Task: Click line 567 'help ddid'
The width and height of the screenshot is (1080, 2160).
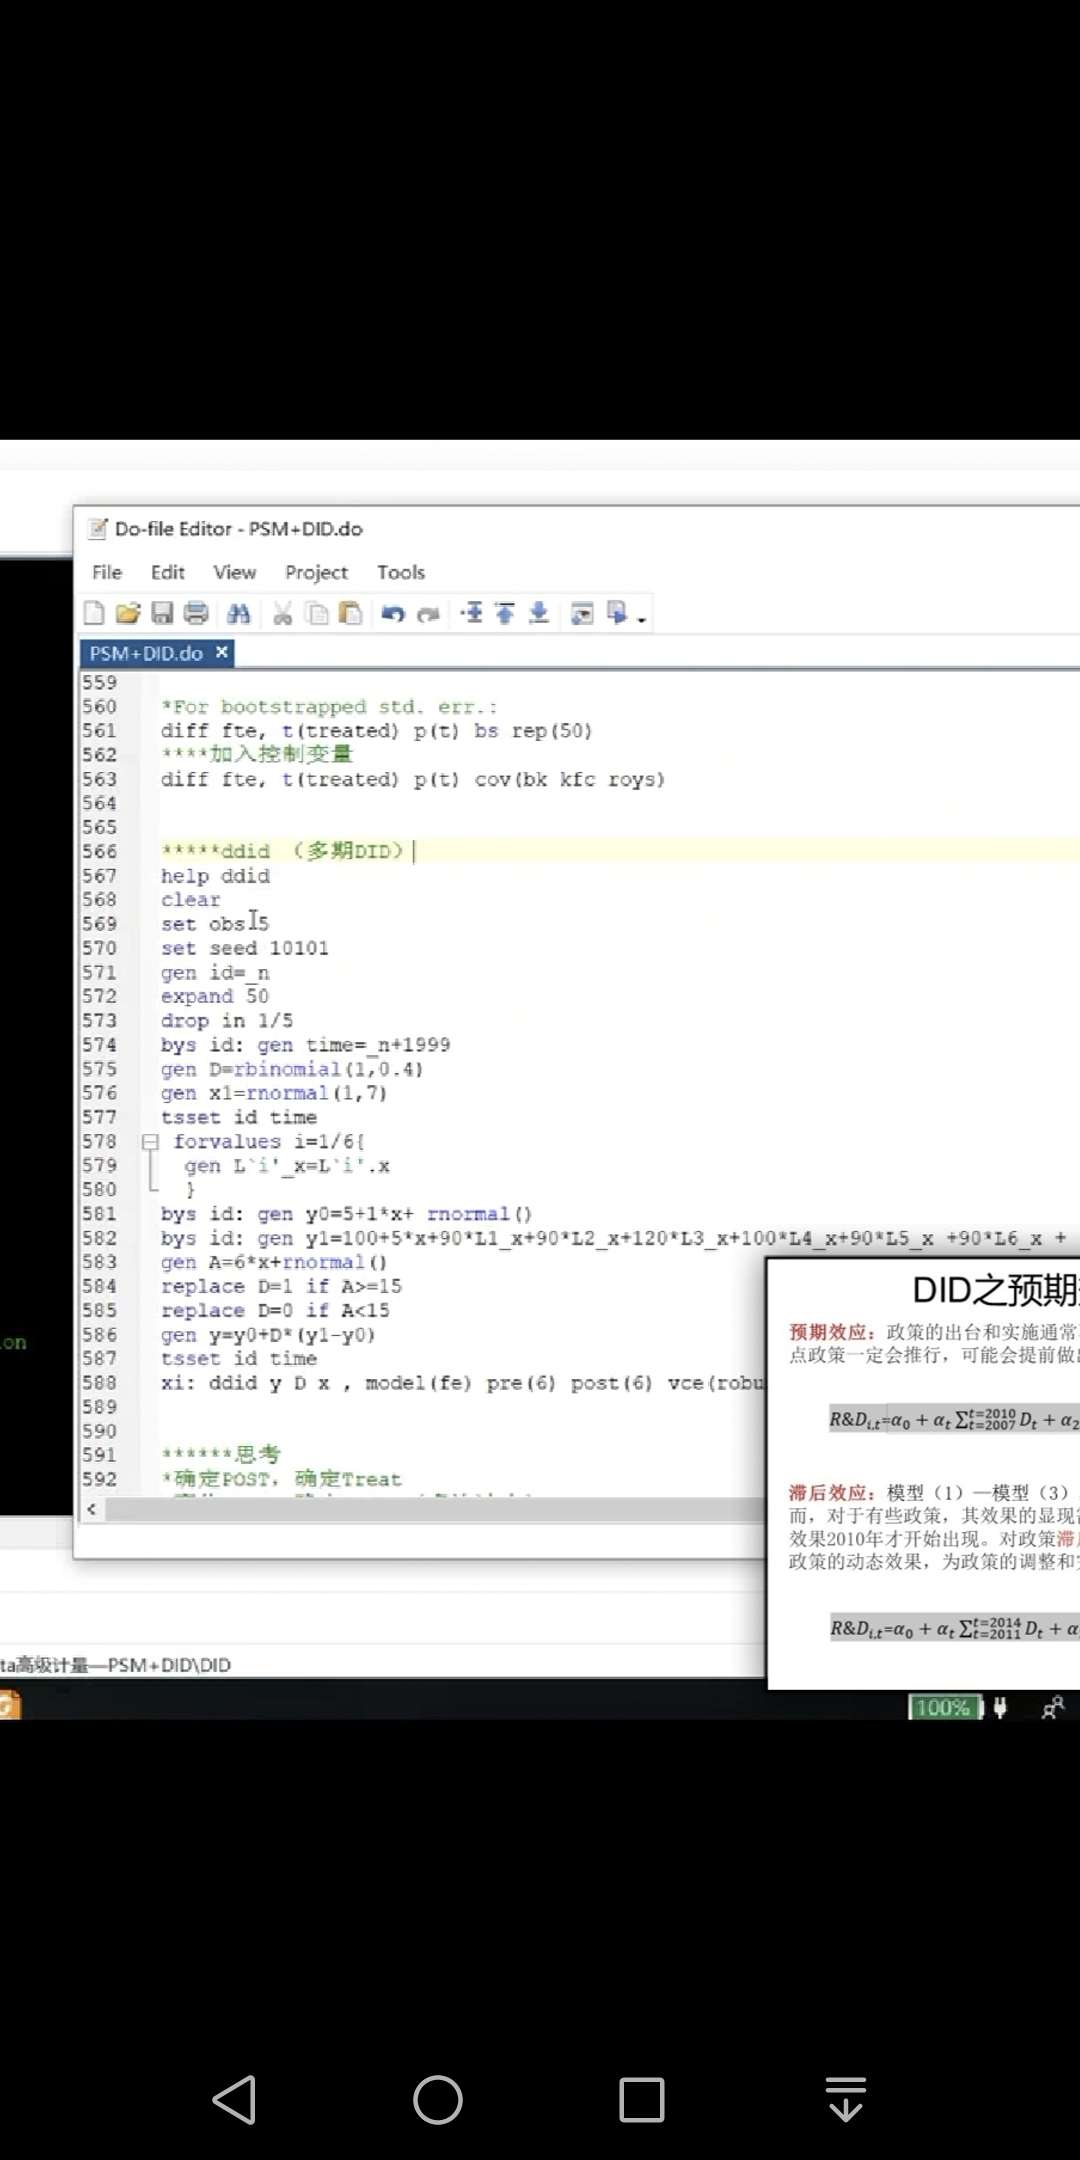Action: [x=216, y=876]
